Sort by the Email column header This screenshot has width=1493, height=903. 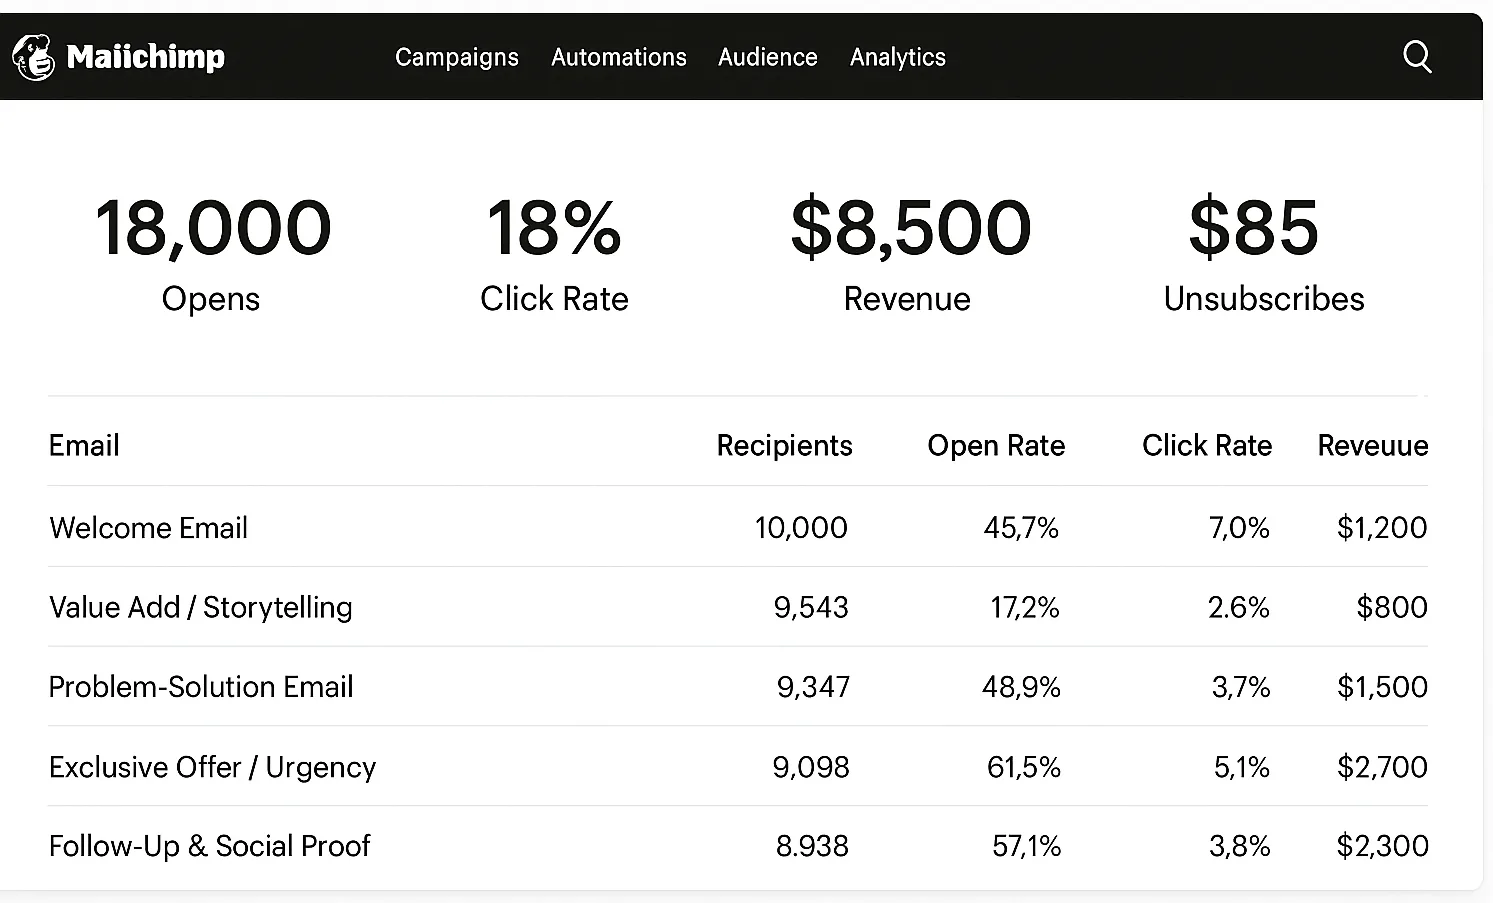point(84,445)
